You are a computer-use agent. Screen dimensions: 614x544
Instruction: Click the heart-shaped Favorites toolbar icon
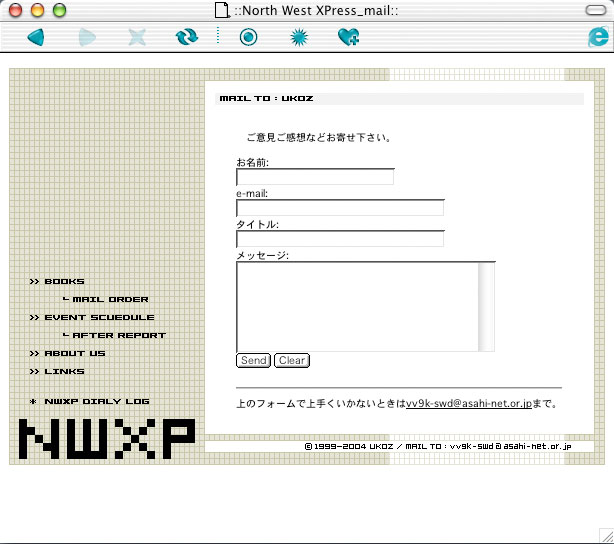pyautogui.click(x=348, y=37)
